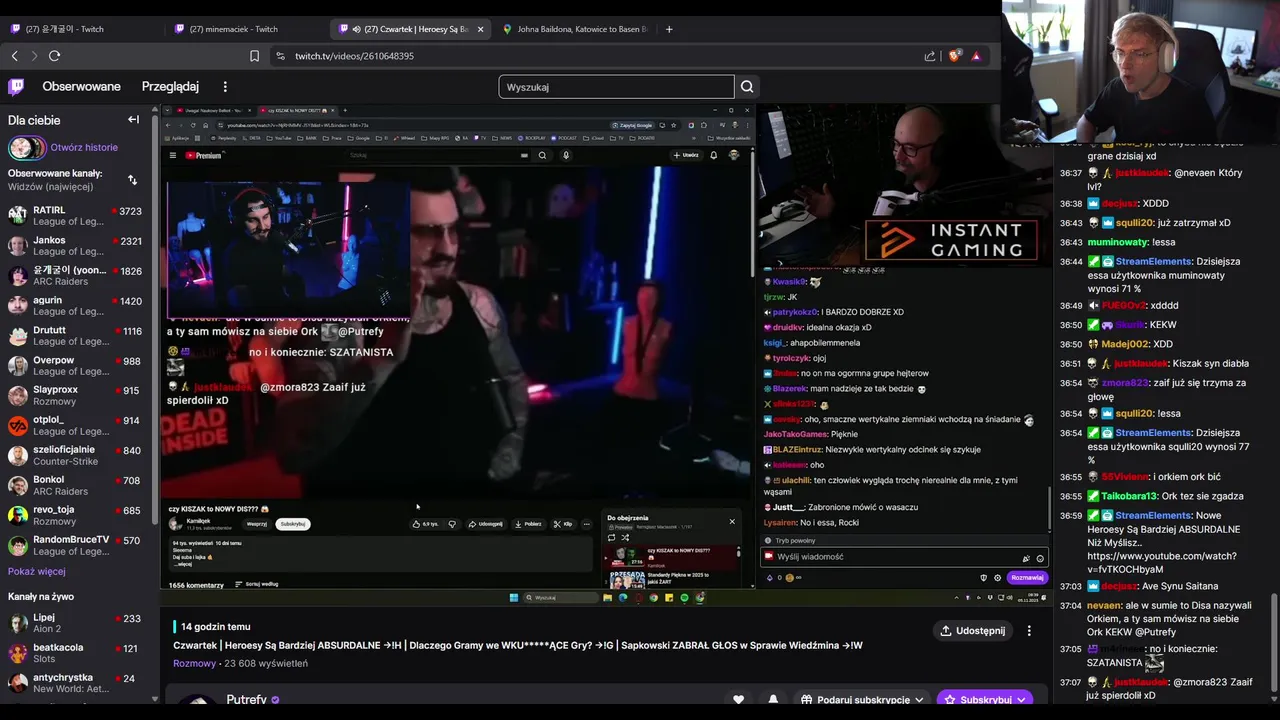Open a new browser tab with plus
The width and height of the screenshot is (1280, 720).
tap(669, 29)
